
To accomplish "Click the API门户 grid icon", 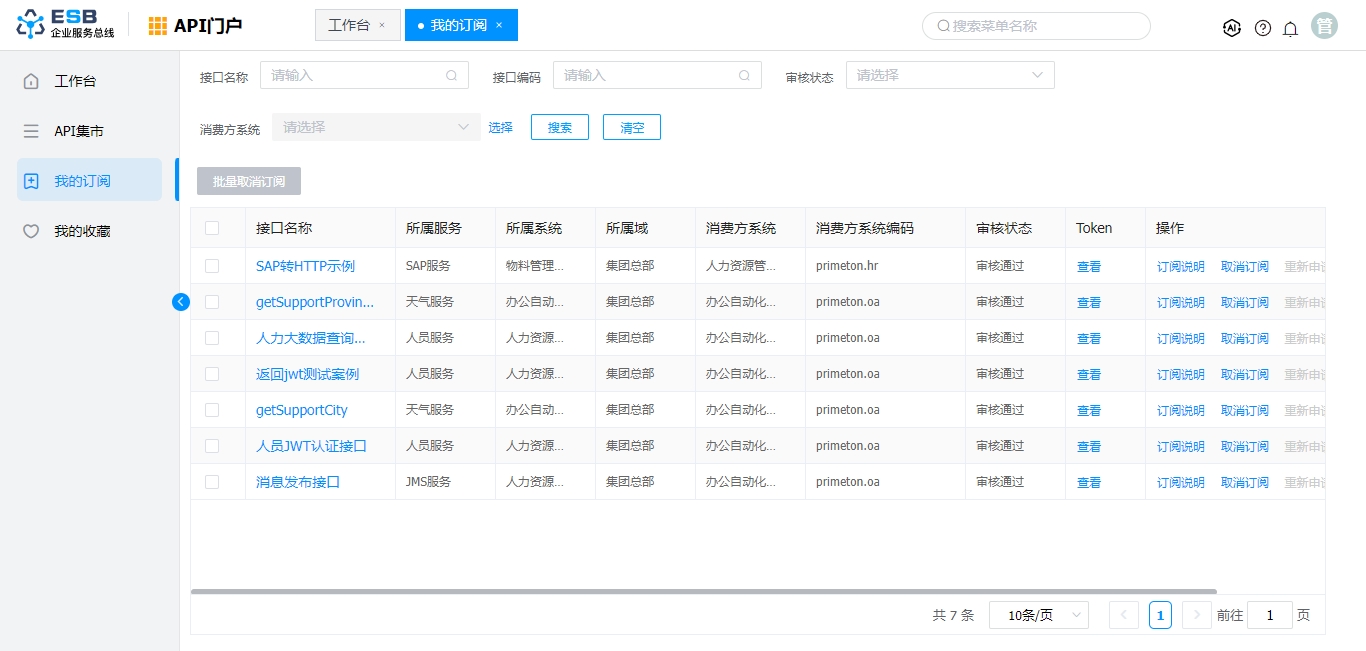I will point(158,26).
